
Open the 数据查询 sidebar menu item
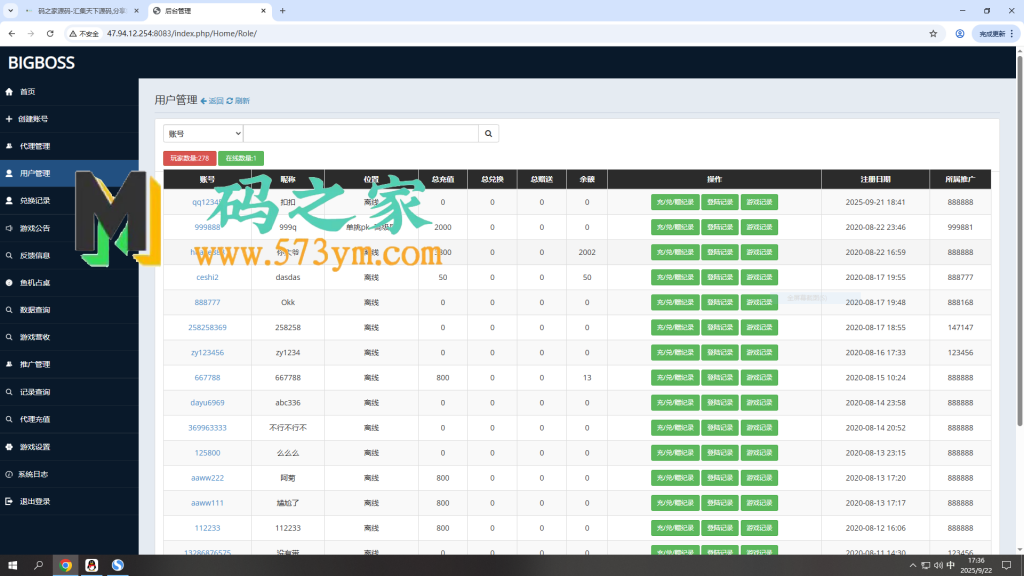pyautogui.click(x=69, y=310)
